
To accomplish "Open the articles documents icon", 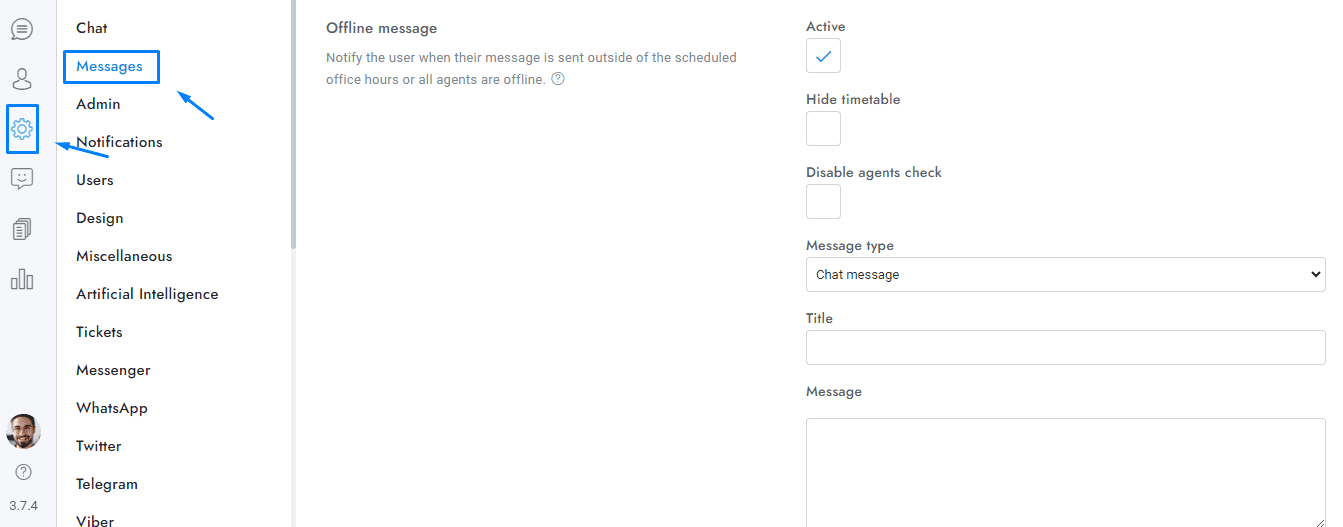I will (x=22, y=229).
